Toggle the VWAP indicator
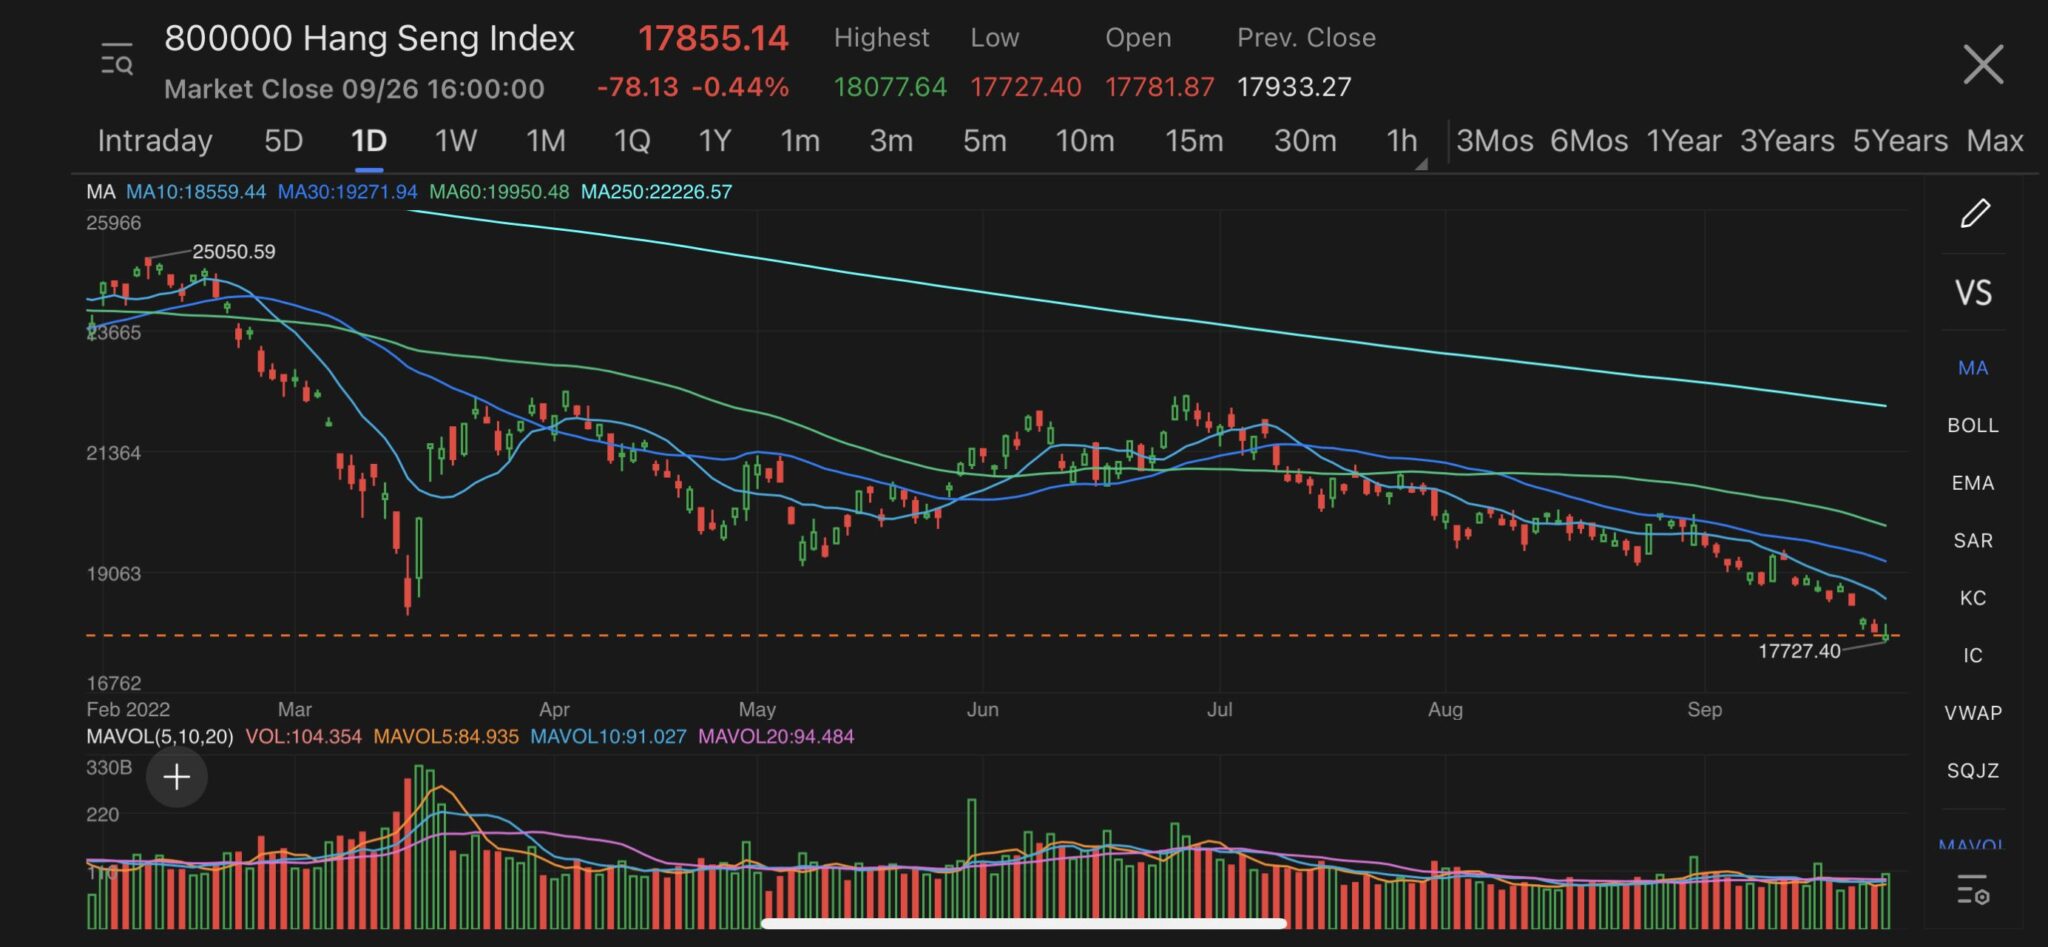 [1973, 713]
